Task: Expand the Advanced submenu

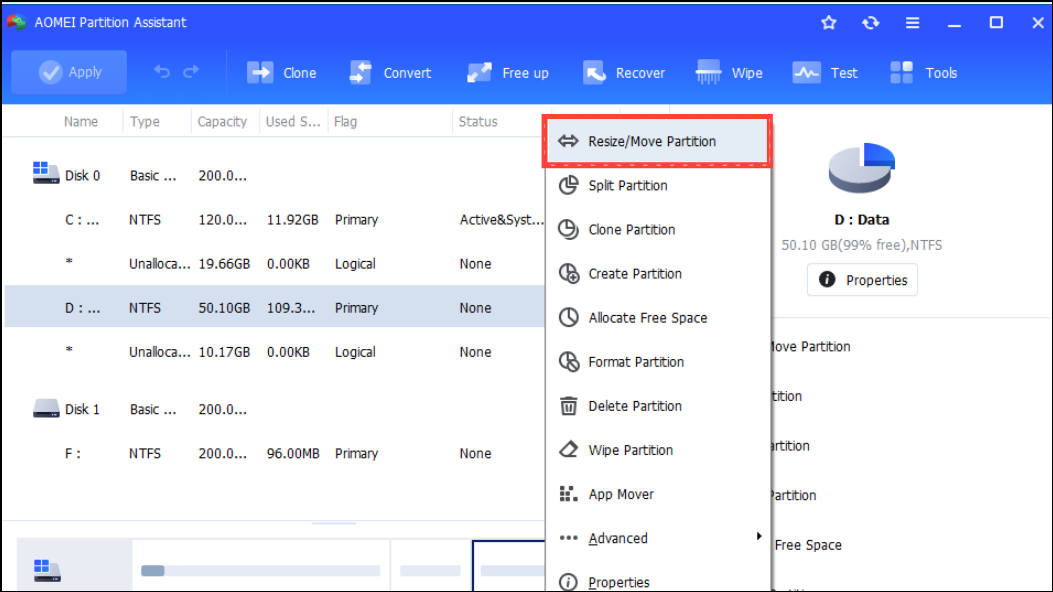Action: point(657,538)
